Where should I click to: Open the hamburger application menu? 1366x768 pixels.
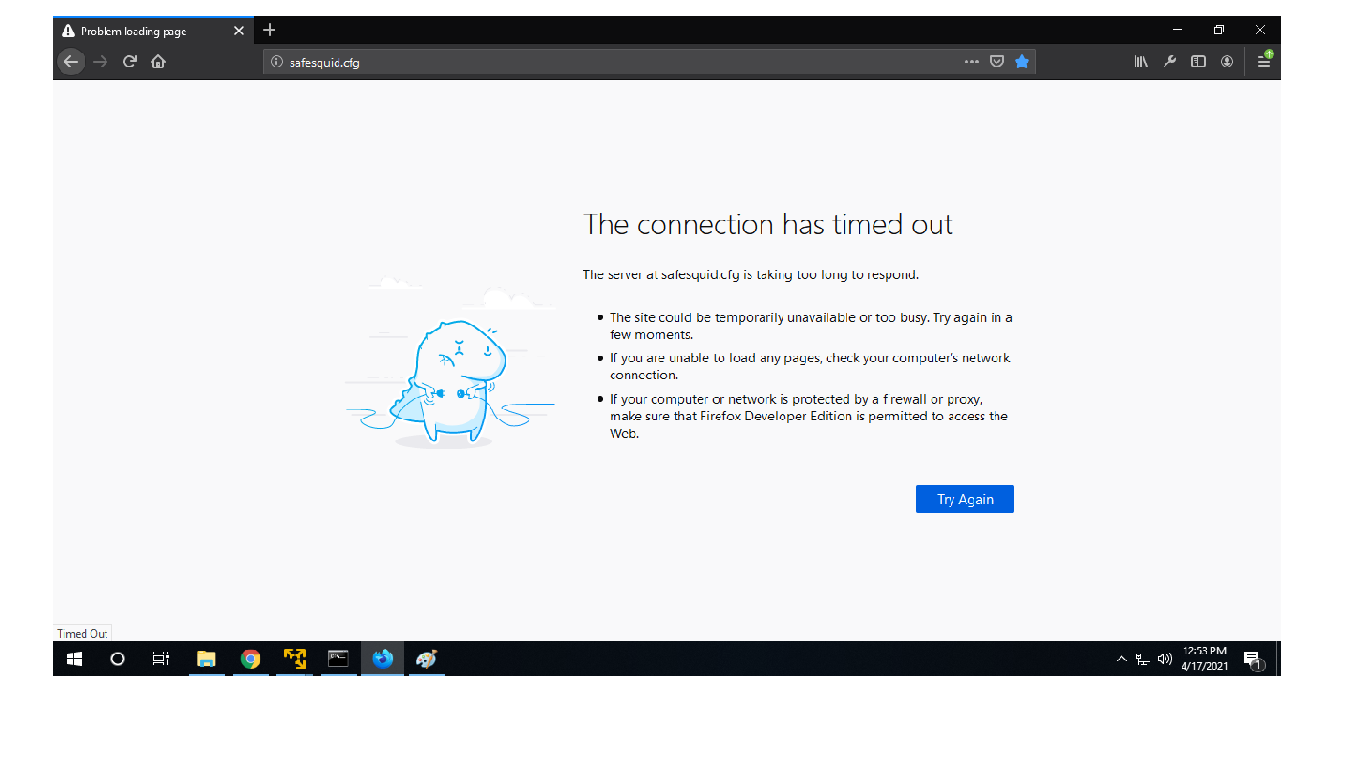pos(1263,61)
